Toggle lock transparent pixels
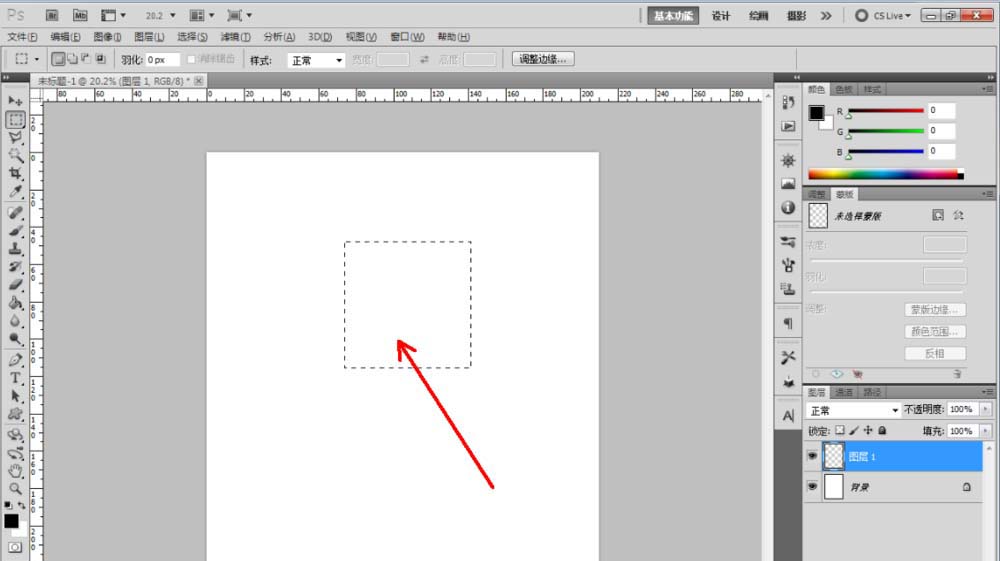 (x=840, y=430)
